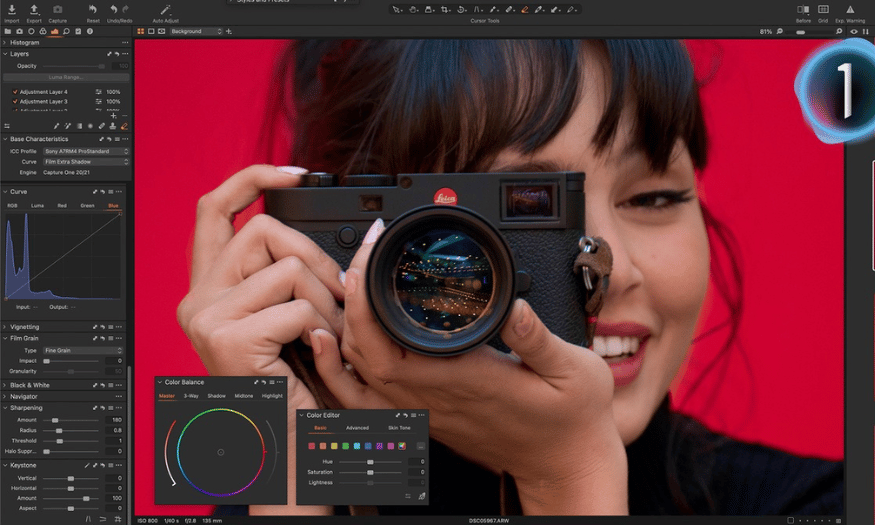875x525 pixels.
Task: Select the orange Erase Mask cursor tool
Action: click(525, 9)
